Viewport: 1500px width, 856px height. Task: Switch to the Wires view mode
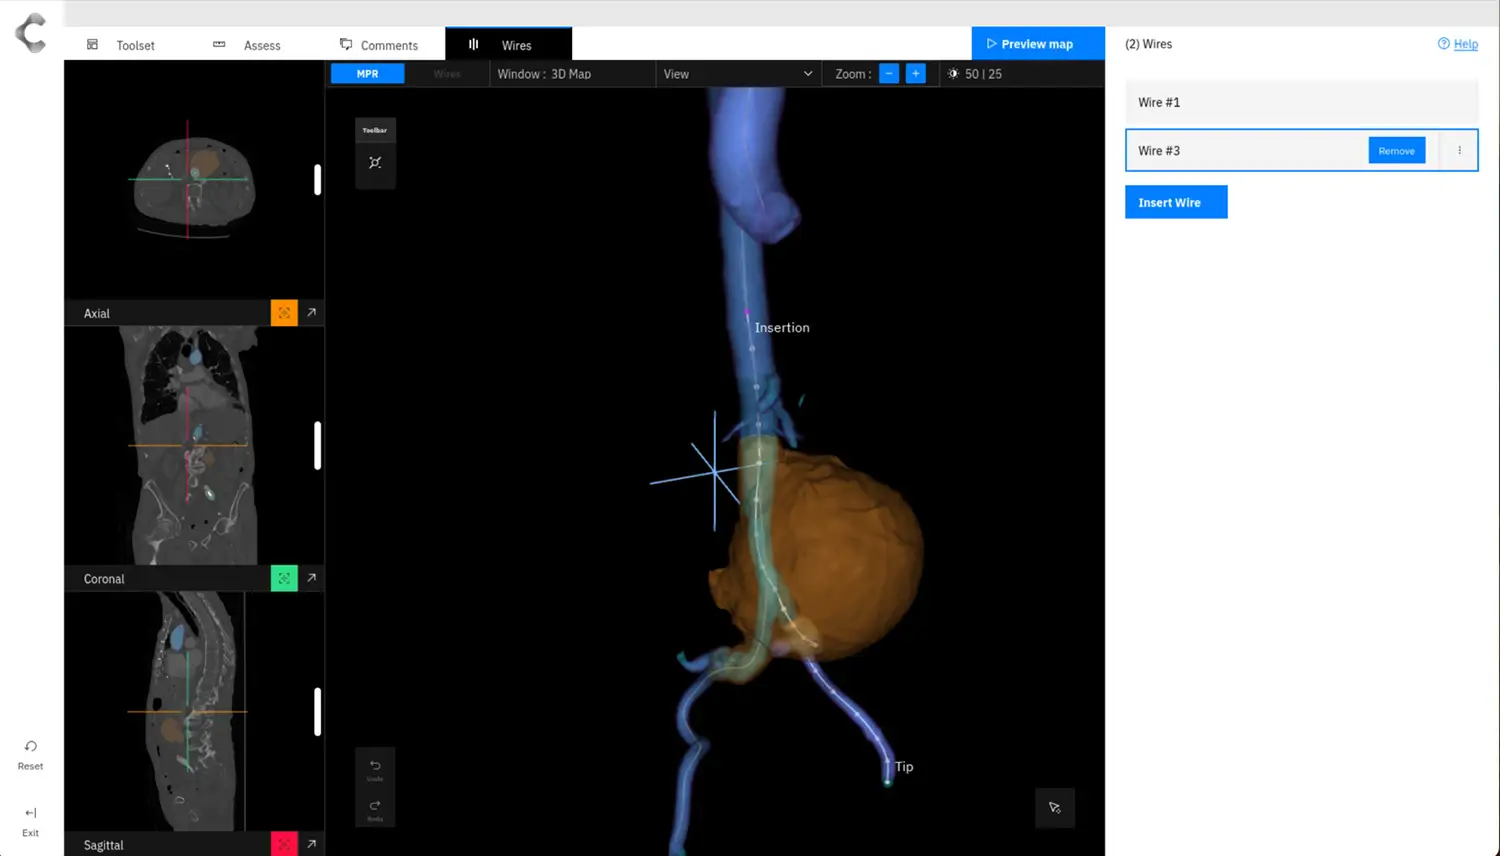tap(447, 74)
